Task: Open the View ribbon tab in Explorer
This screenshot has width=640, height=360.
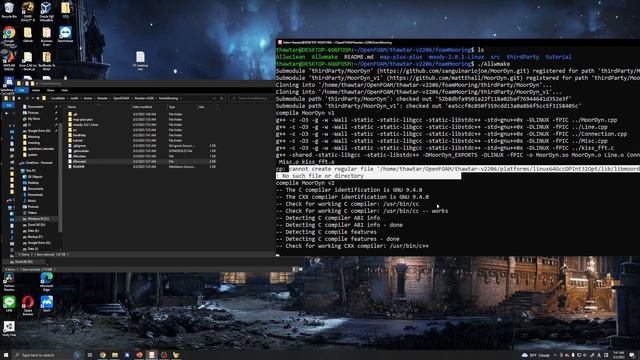Action: (64, 90)
